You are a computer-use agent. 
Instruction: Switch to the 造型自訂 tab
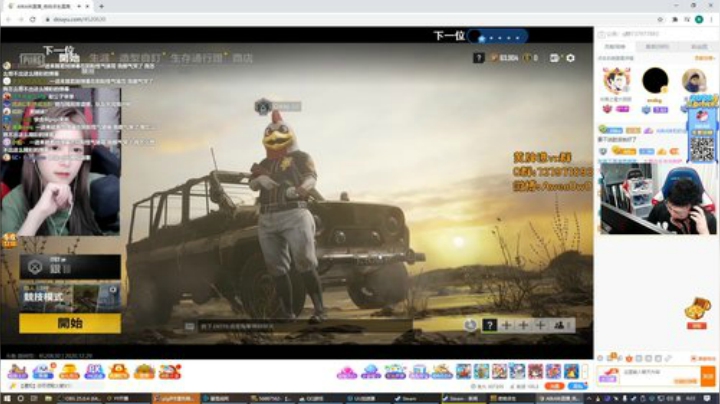pos(140,58)
